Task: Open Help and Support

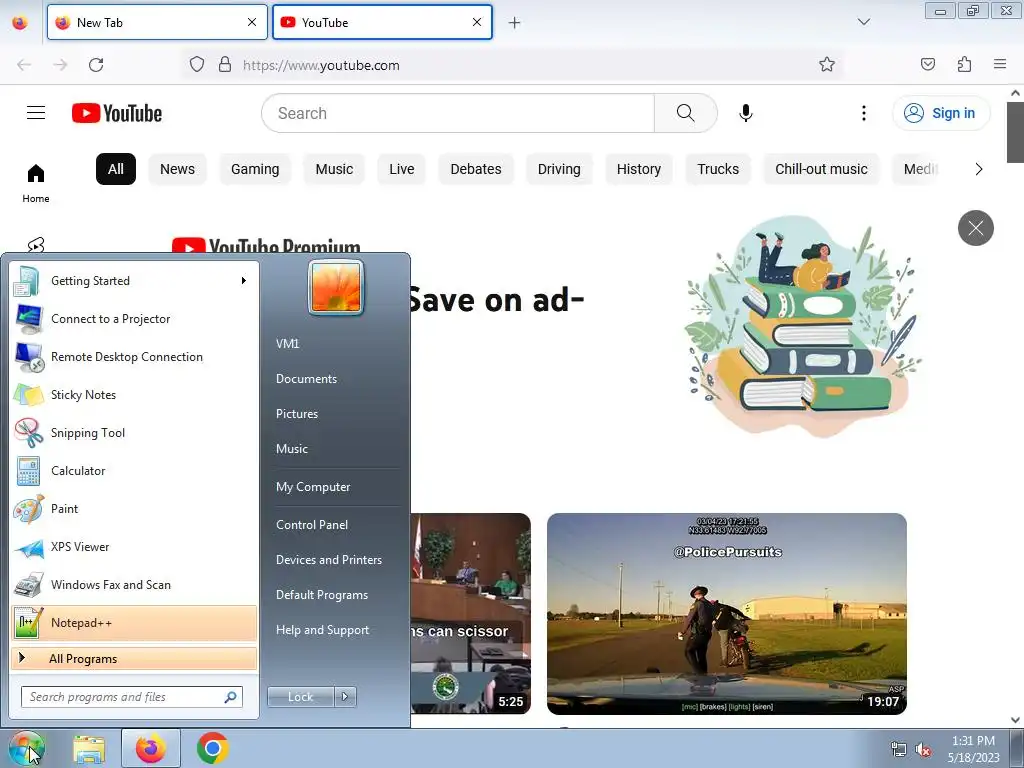Action: pyautogui.click(x=323, y=630)
